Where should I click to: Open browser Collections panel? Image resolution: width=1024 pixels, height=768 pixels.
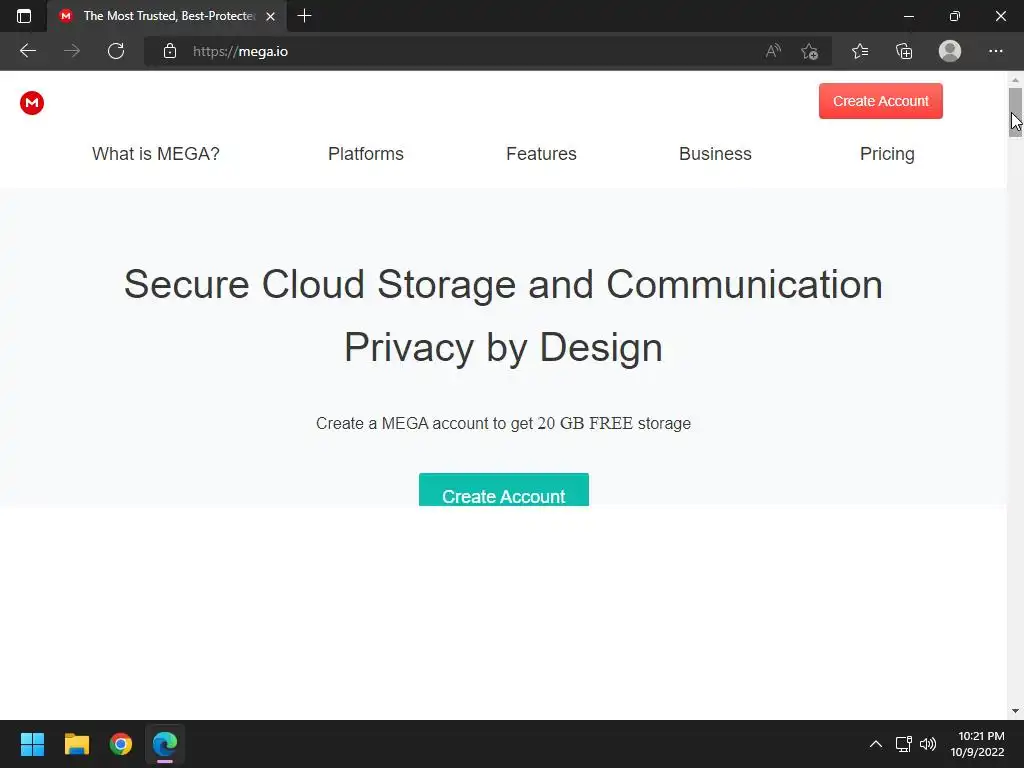pos(904,51)
